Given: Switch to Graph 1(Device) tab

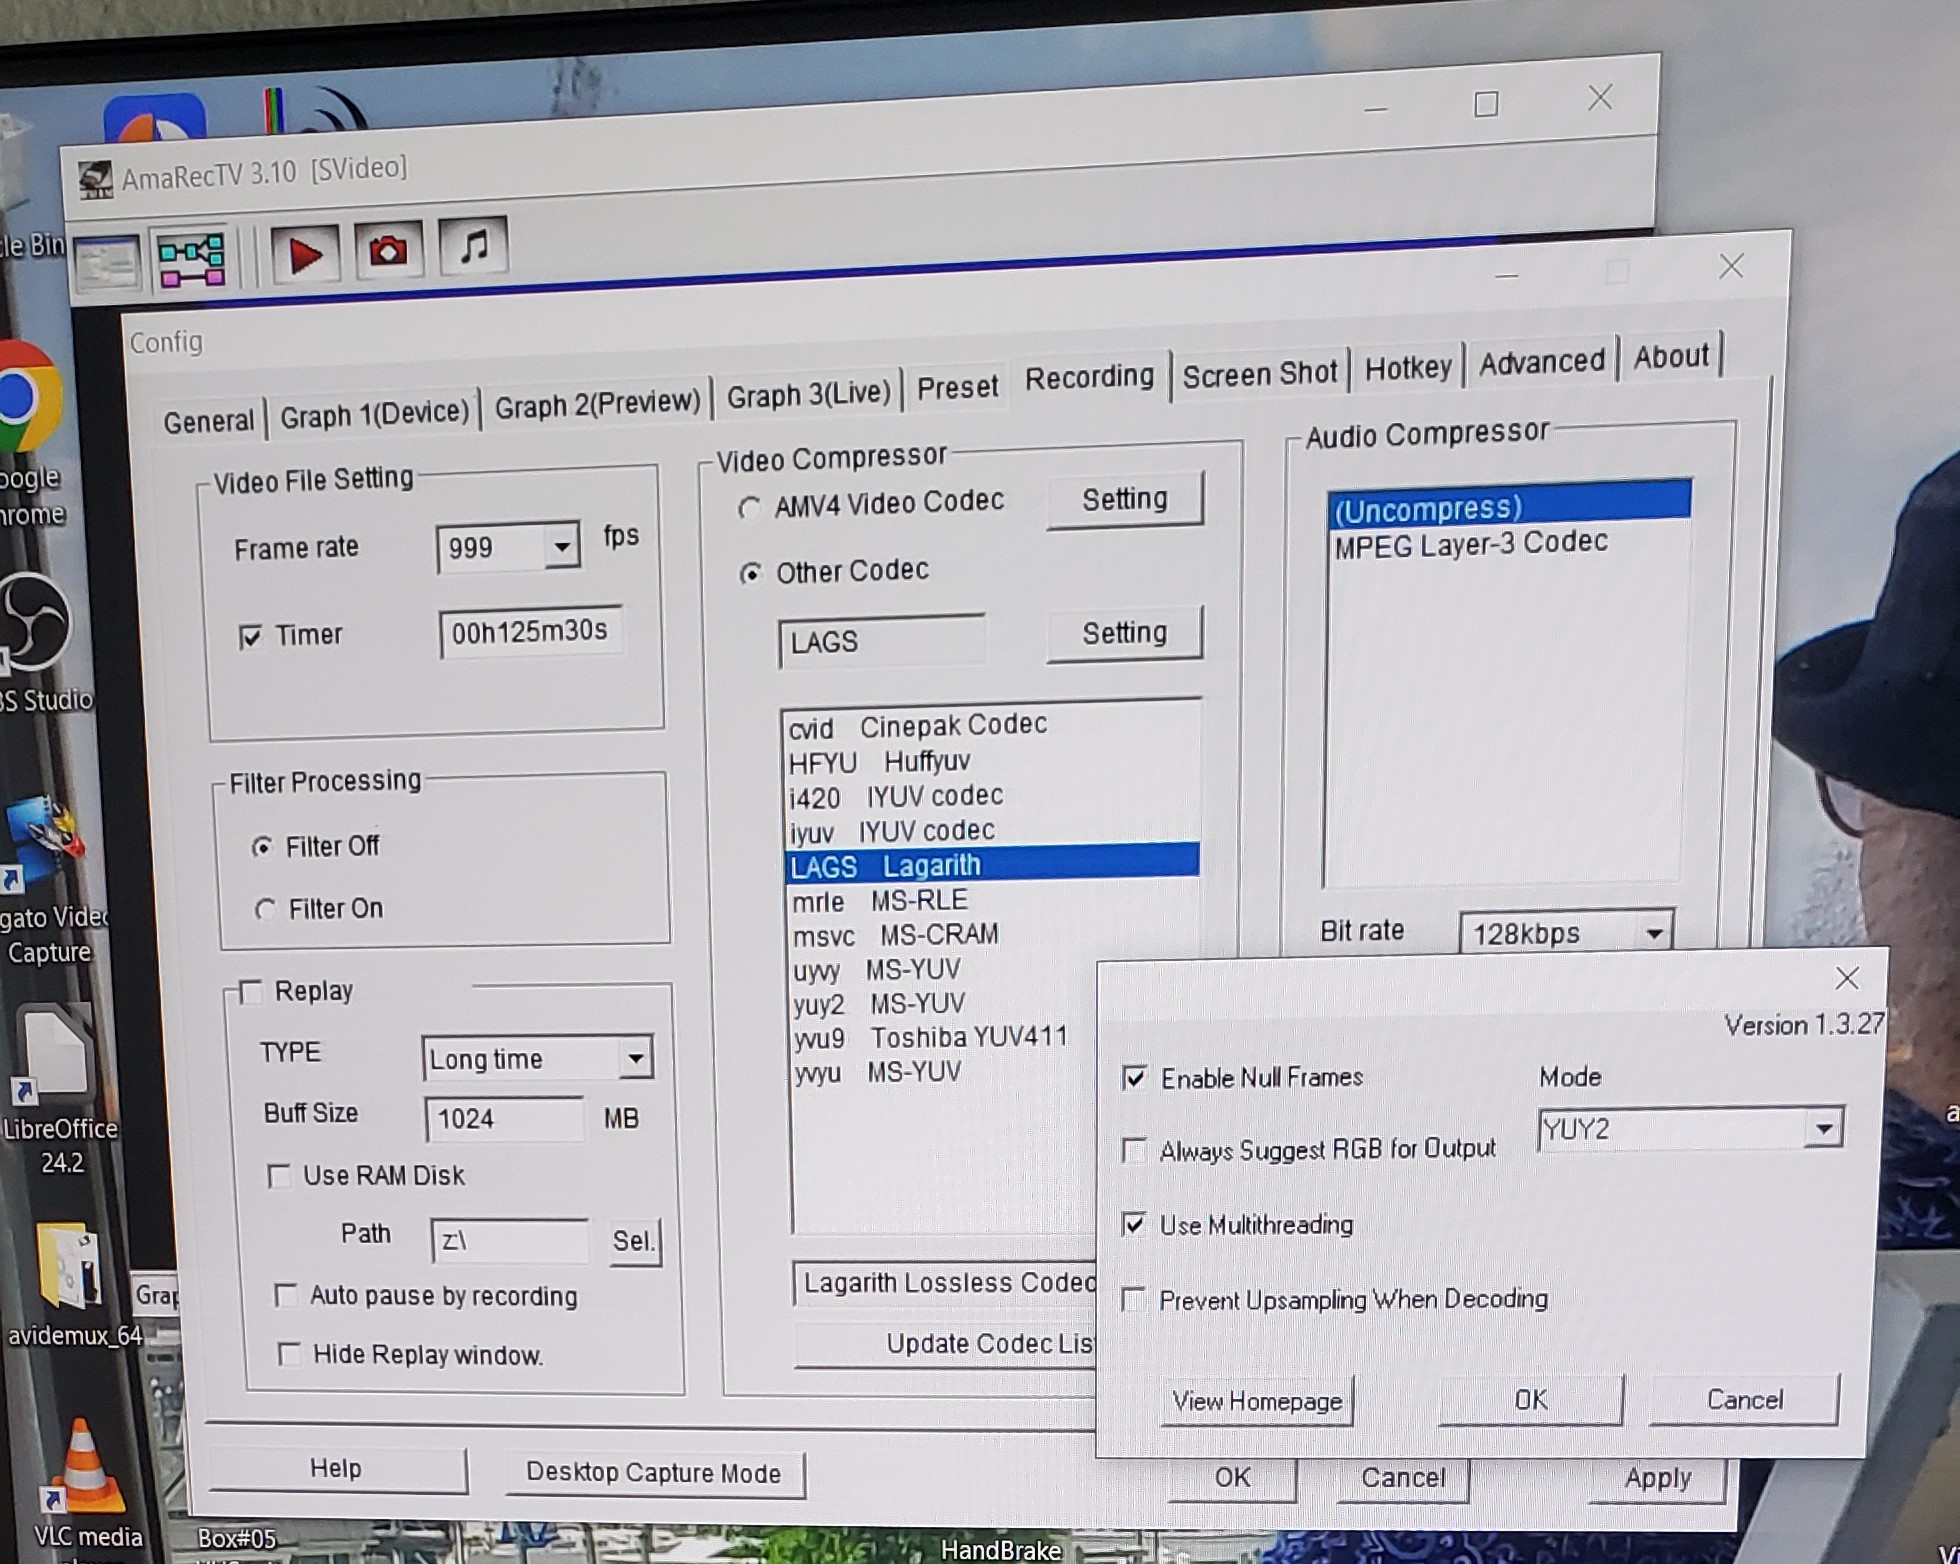Looking at the screenshot, I should 374,413.
